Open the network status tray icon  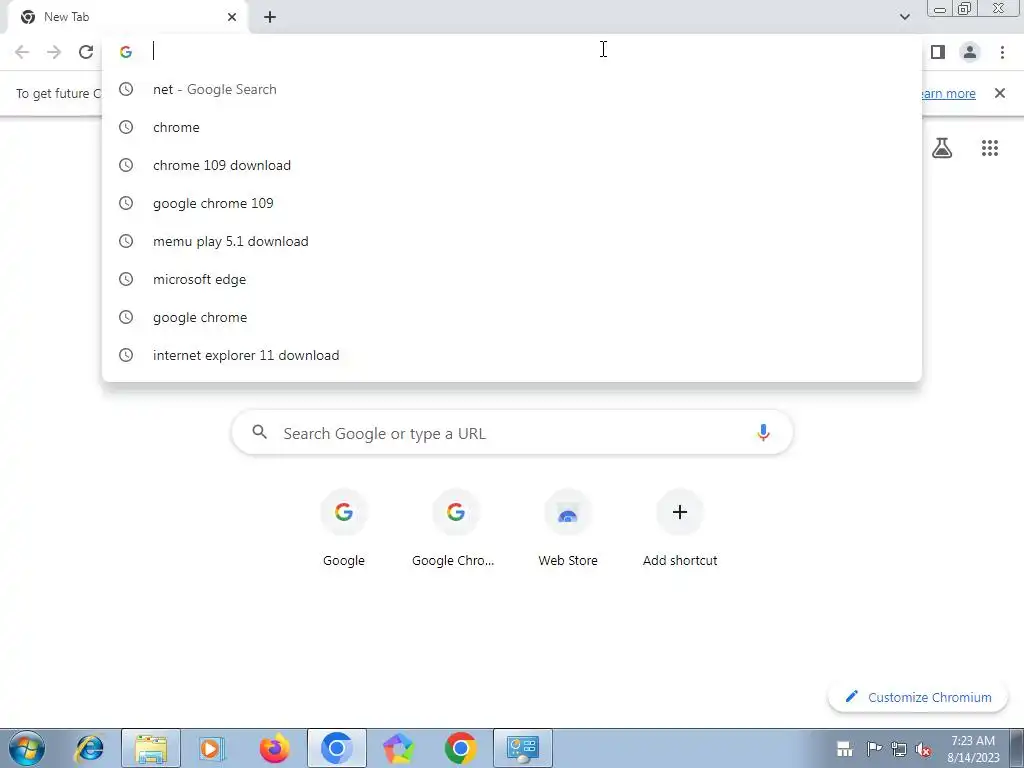pyautogui.click(x=899, y=748)
